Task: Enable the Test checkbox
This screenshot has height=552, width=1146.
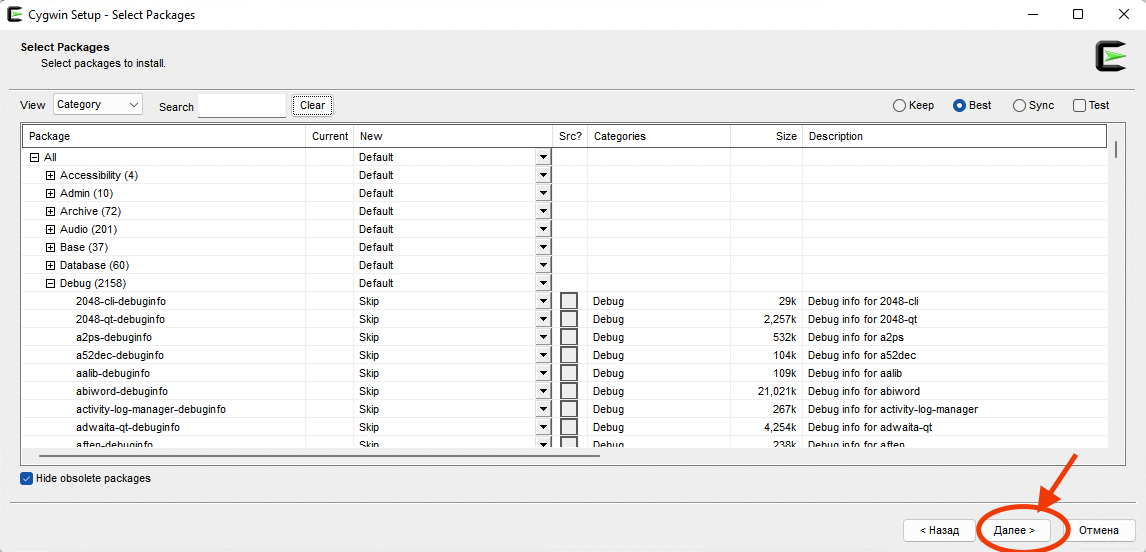Action: pos(1079,105)
